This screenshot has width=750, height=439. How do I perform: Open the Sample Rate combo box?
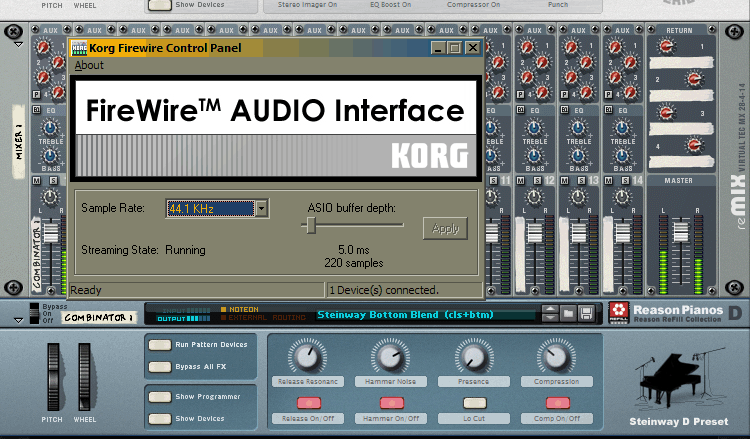tap(217, 208)
